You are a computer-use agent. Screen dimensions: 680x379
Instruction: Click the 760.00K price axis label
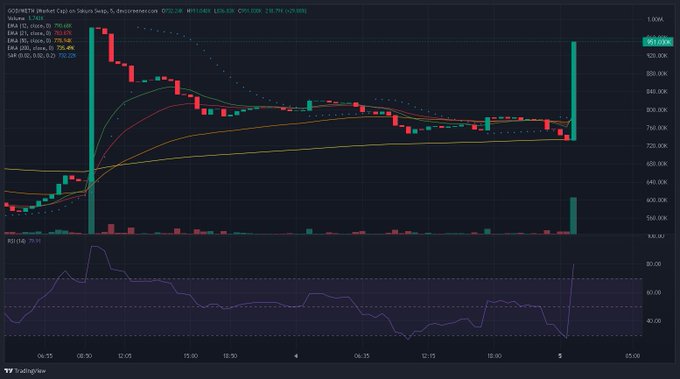point(657,128)
